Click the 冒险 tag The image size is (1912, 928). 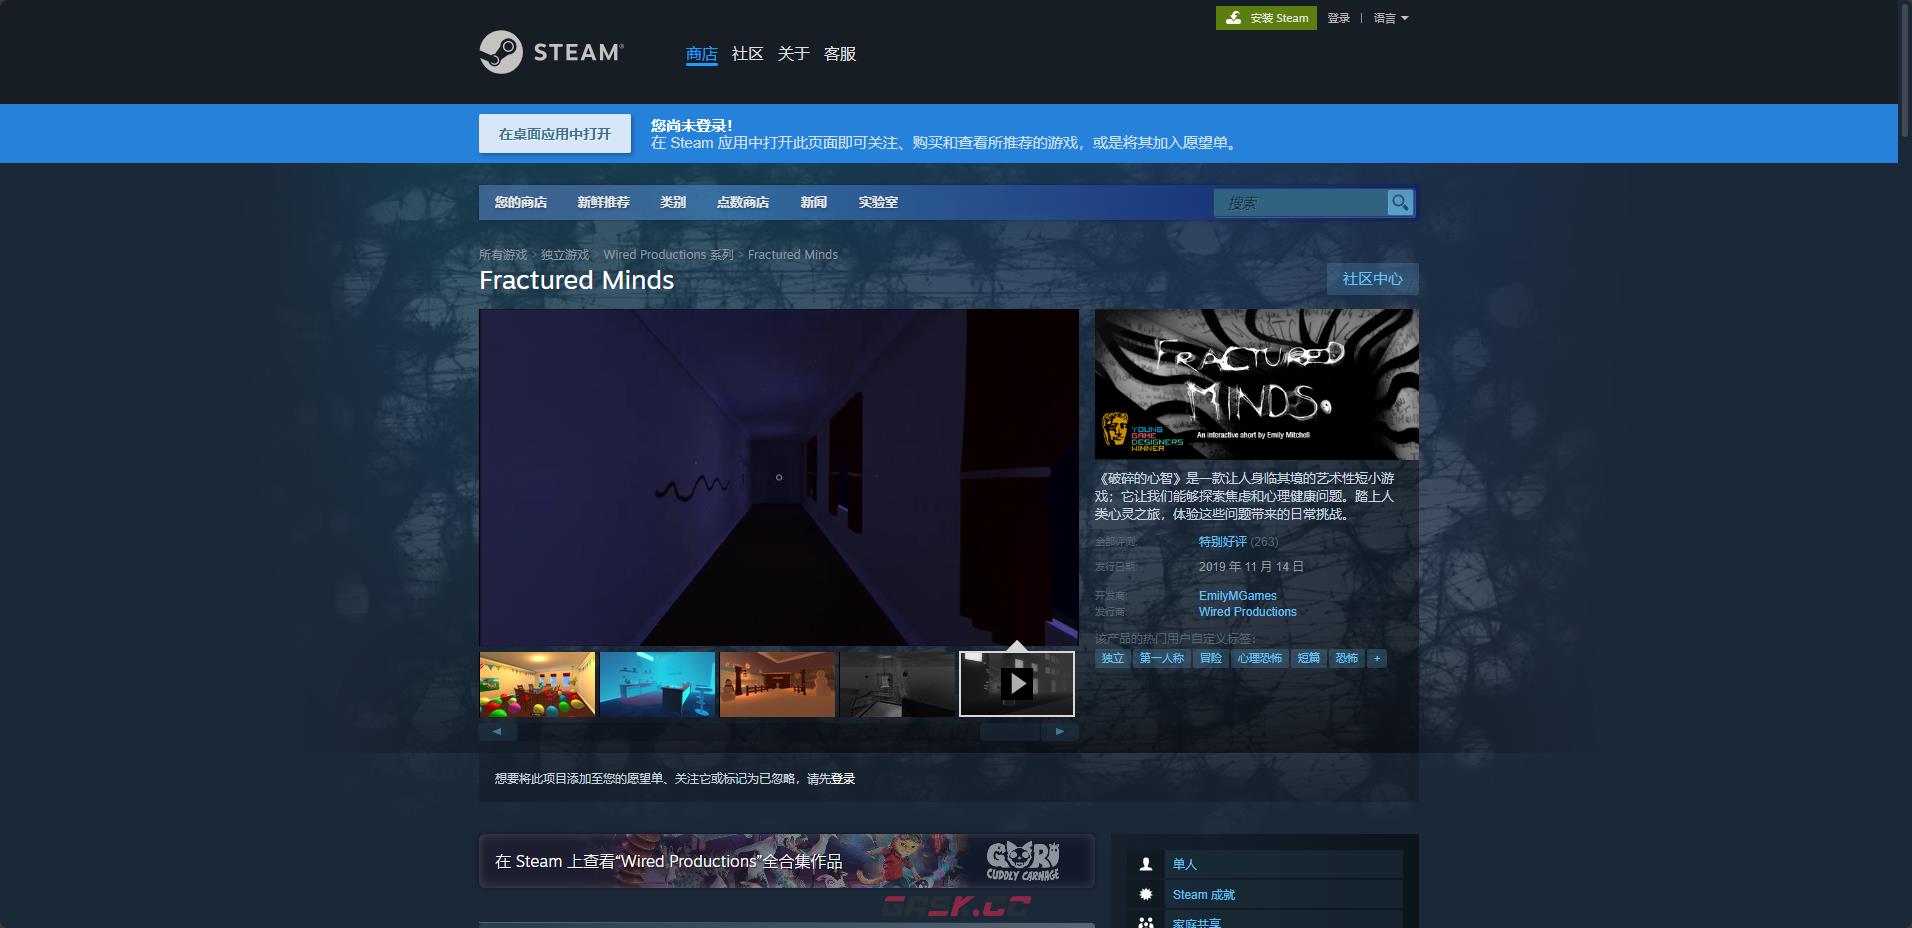pyautogui.click(x=1211, y=658)
